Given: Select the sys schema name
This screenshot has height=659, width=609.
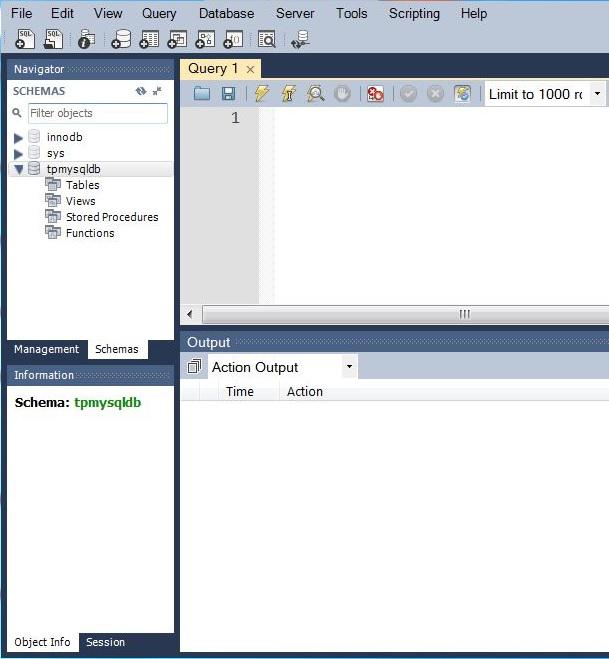Looking at the screenshot, I should coord(56,153).
